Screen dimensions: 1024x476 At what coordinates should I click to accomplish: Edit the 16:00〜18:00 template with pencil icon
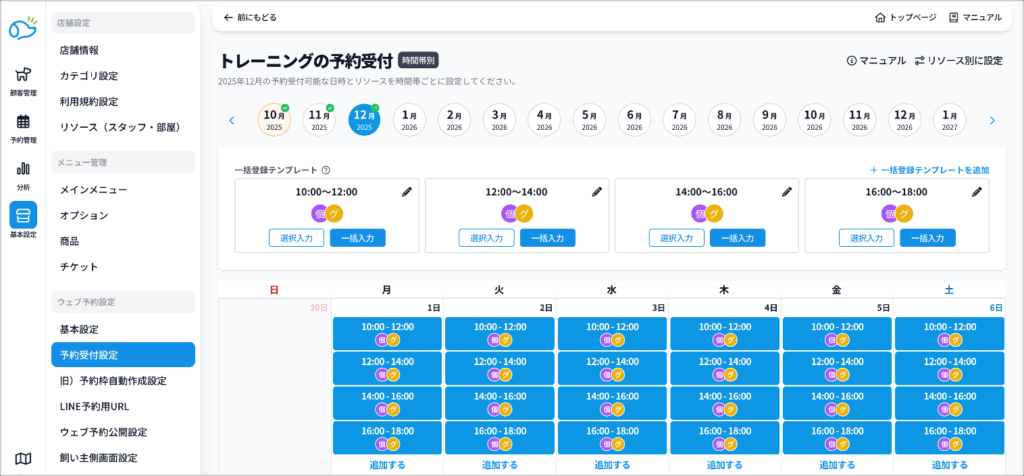click(x=976, y=192)
